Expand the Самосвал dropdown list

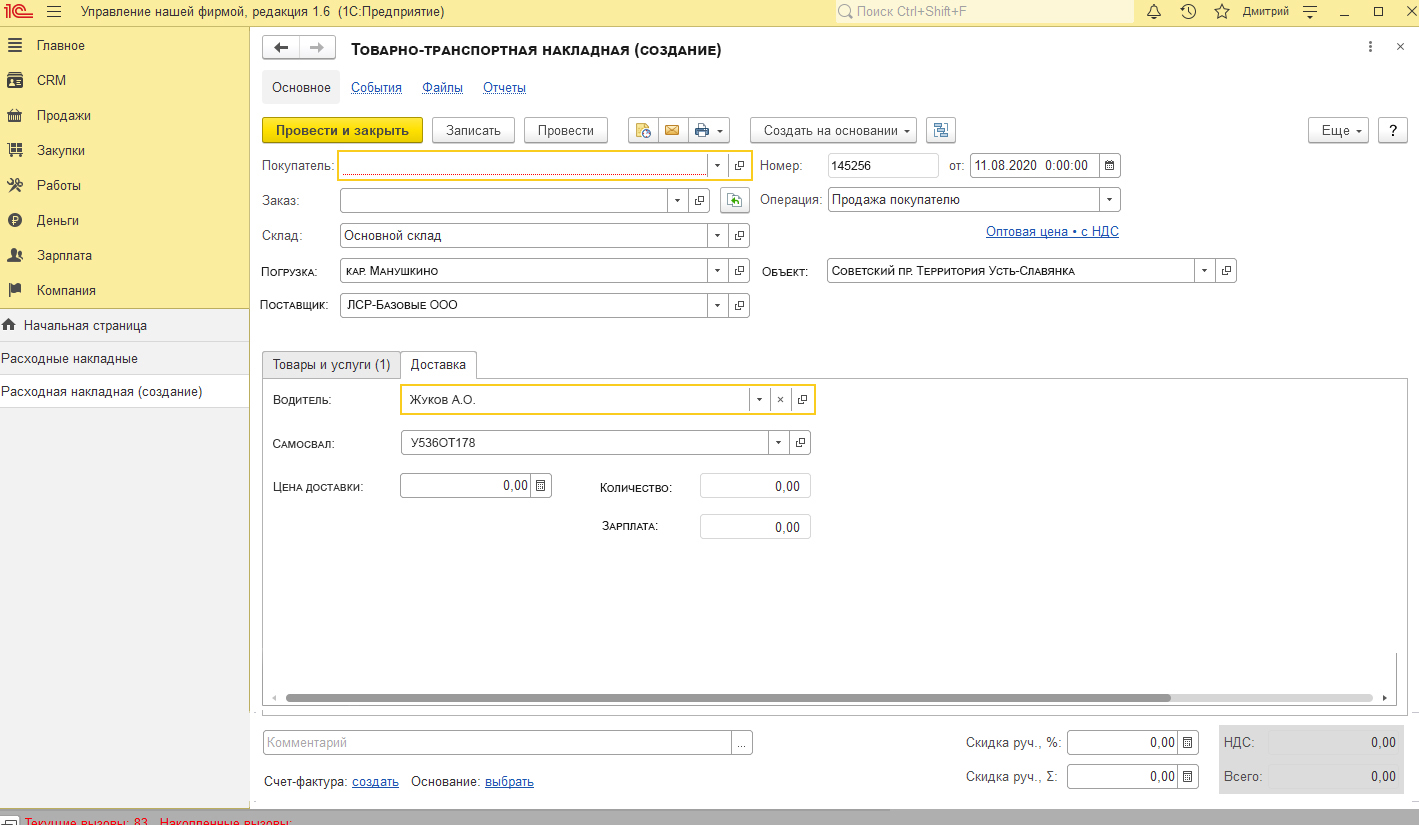[x=778, y=442]
